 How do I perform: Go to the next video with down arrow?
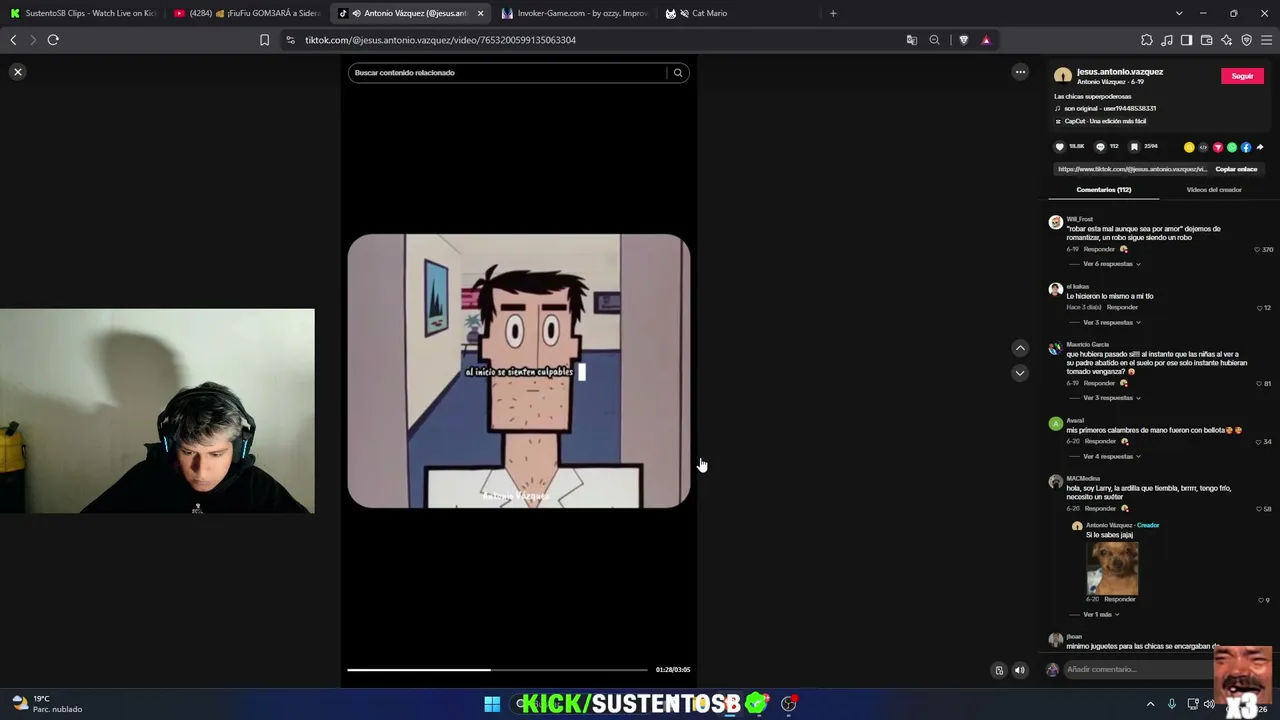[1020, 373]
